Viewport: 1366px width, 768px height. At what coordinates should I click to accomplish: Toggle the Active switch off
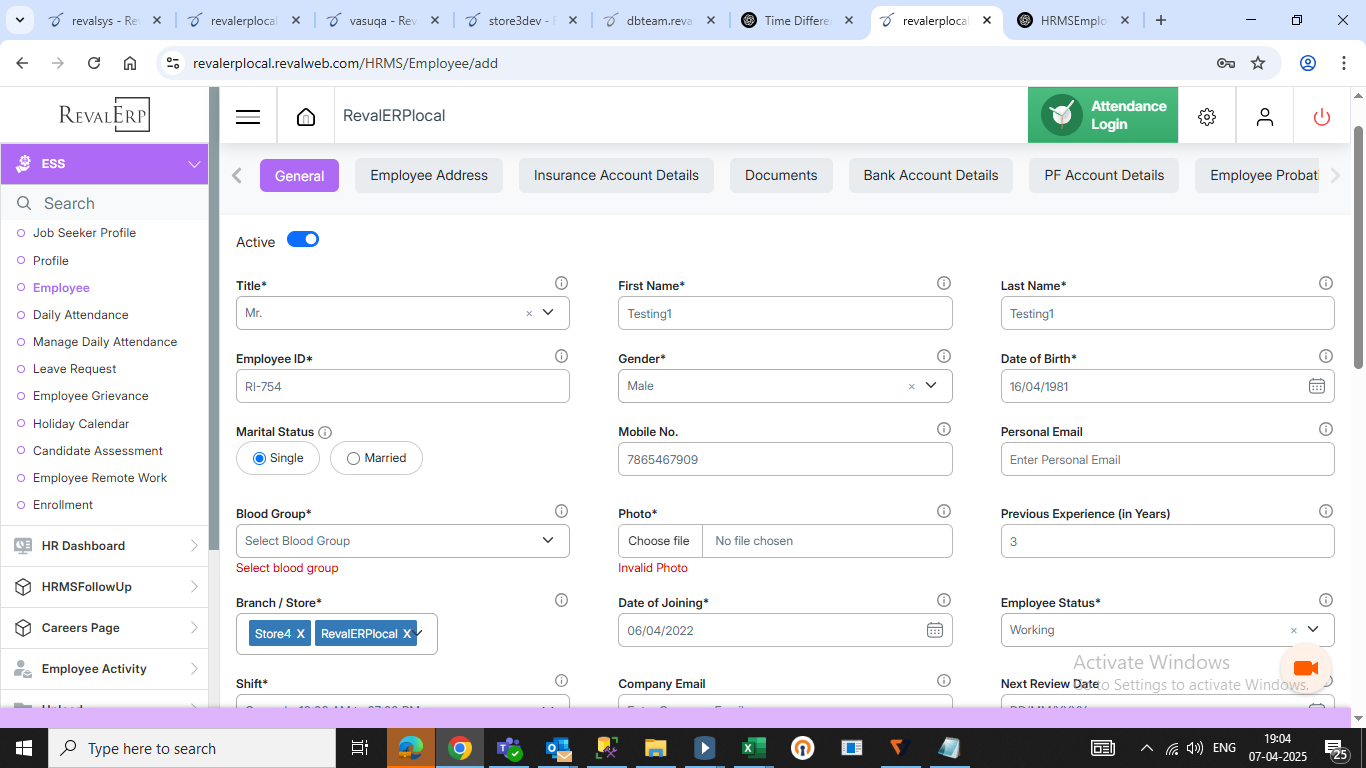tap(303, 240)
